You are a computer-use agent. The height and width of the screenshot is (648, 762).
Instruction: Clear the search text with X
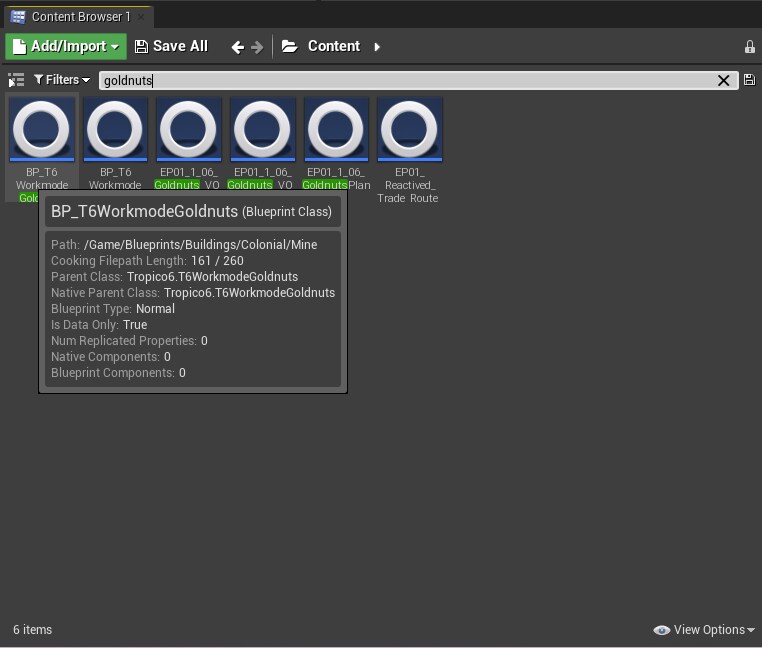point(723,81)
